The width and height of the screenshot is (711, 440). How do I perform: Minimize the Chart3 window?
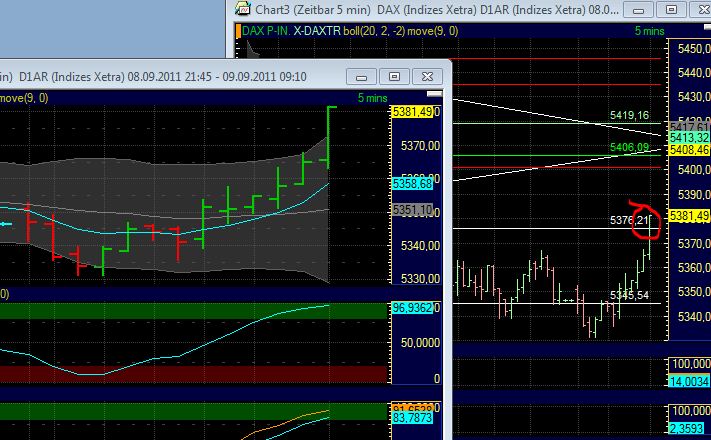point(638,10)
